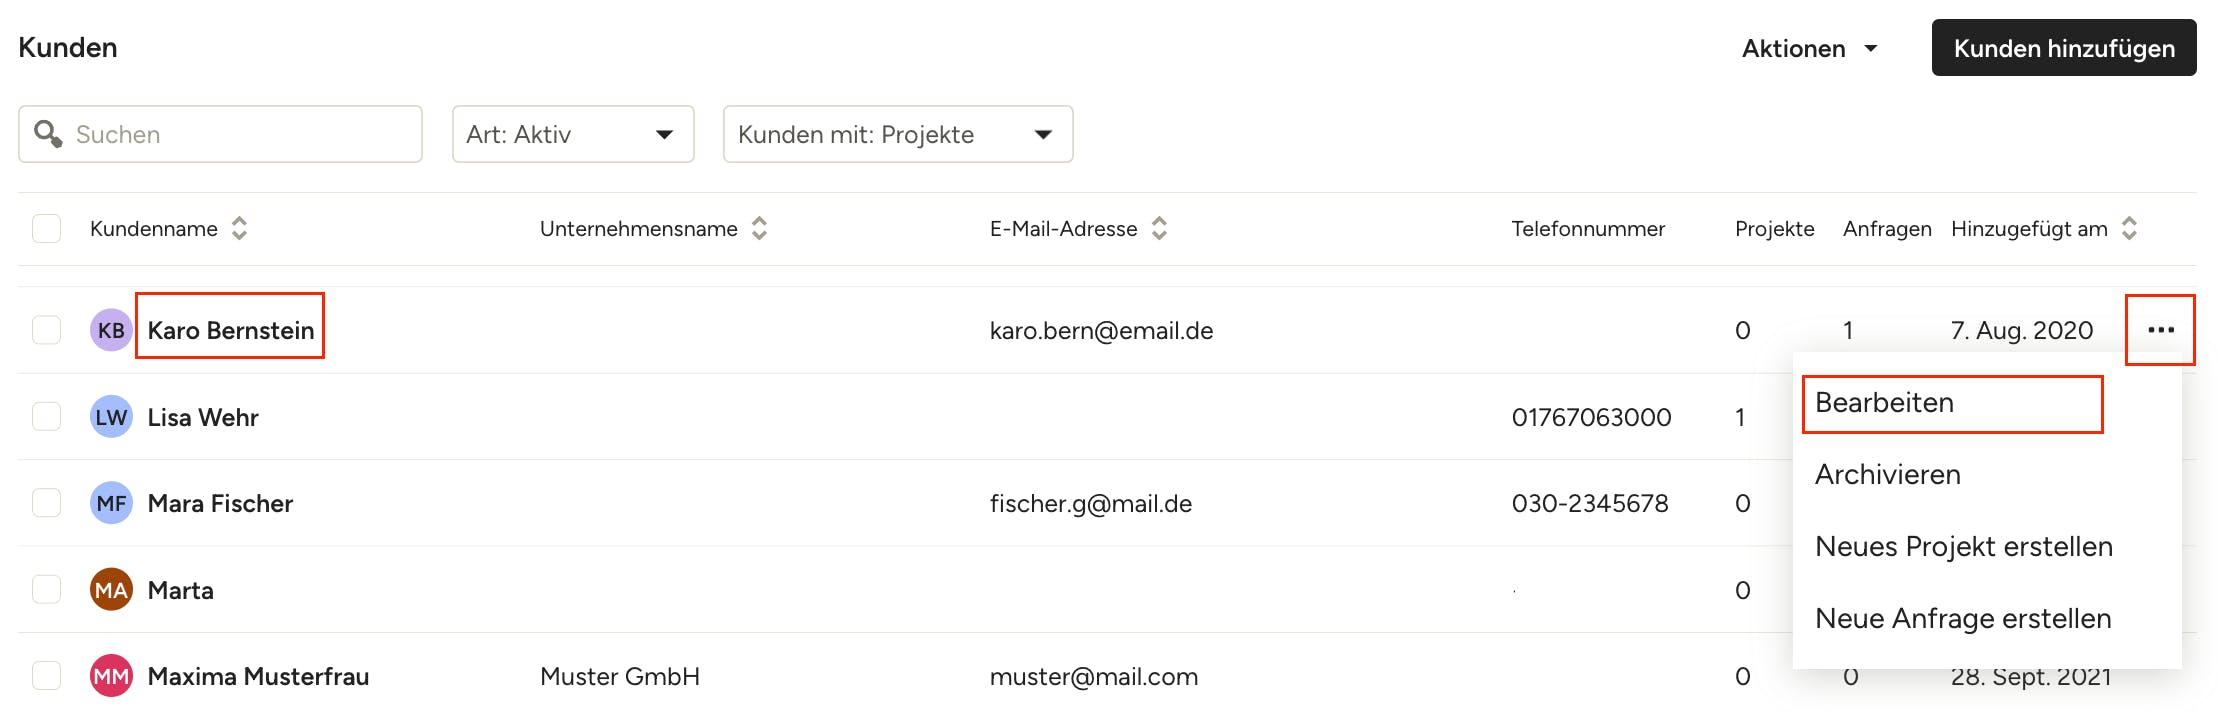Image resolution: width=2218 pixels, height=712 pixels.
Task: Click the MM avatar of Maxima Musterfrau
Action: coord(111,677)
